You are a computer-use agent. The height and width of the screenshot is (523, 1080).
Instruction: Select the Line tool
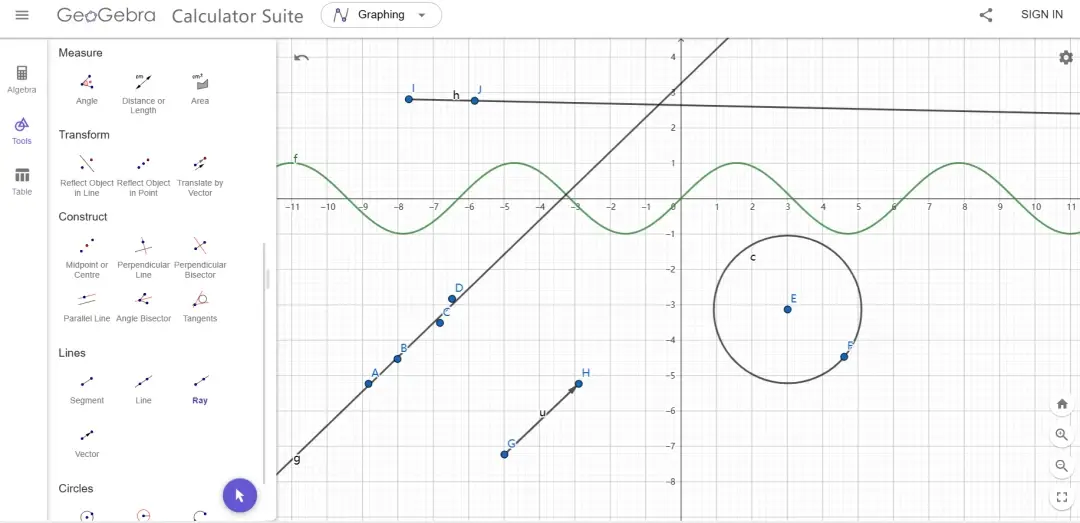(143, 389)
